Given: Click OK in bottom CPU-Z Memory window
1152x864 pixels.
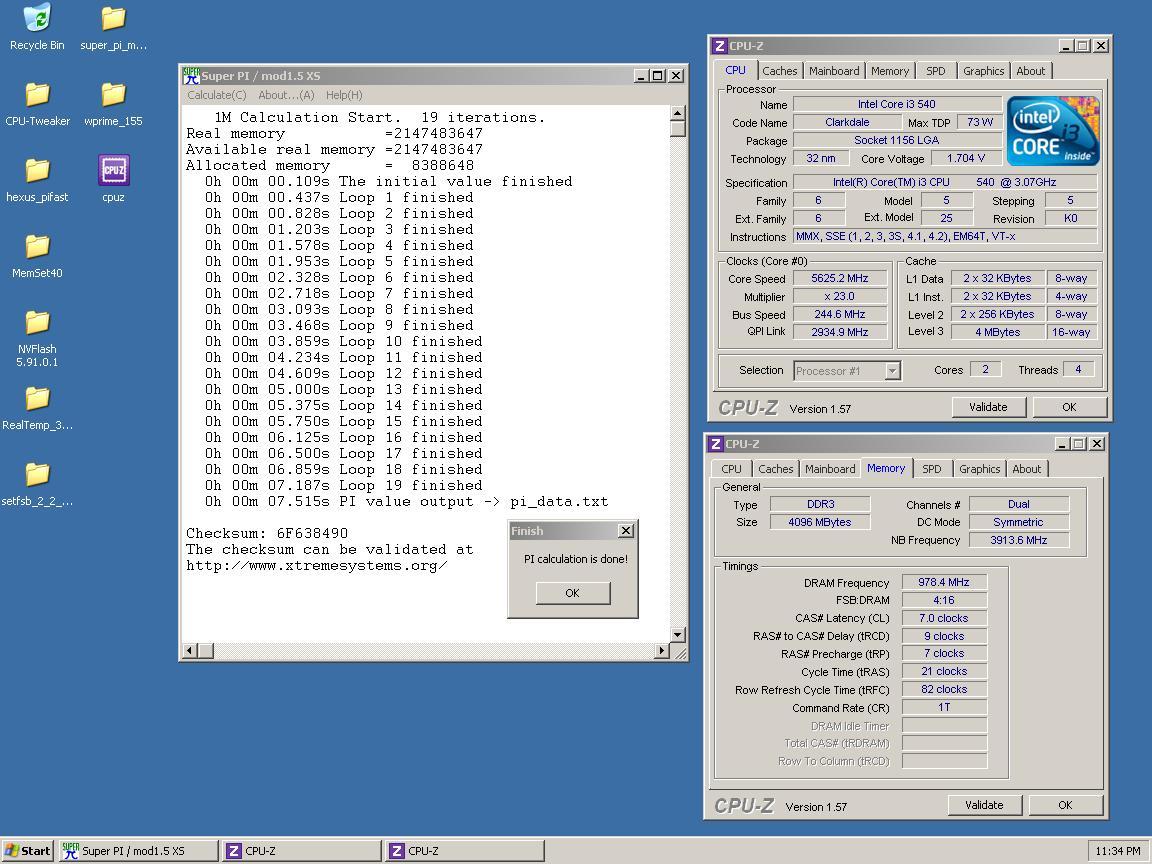Looking at the screenshot, I should coord(1065,805).
